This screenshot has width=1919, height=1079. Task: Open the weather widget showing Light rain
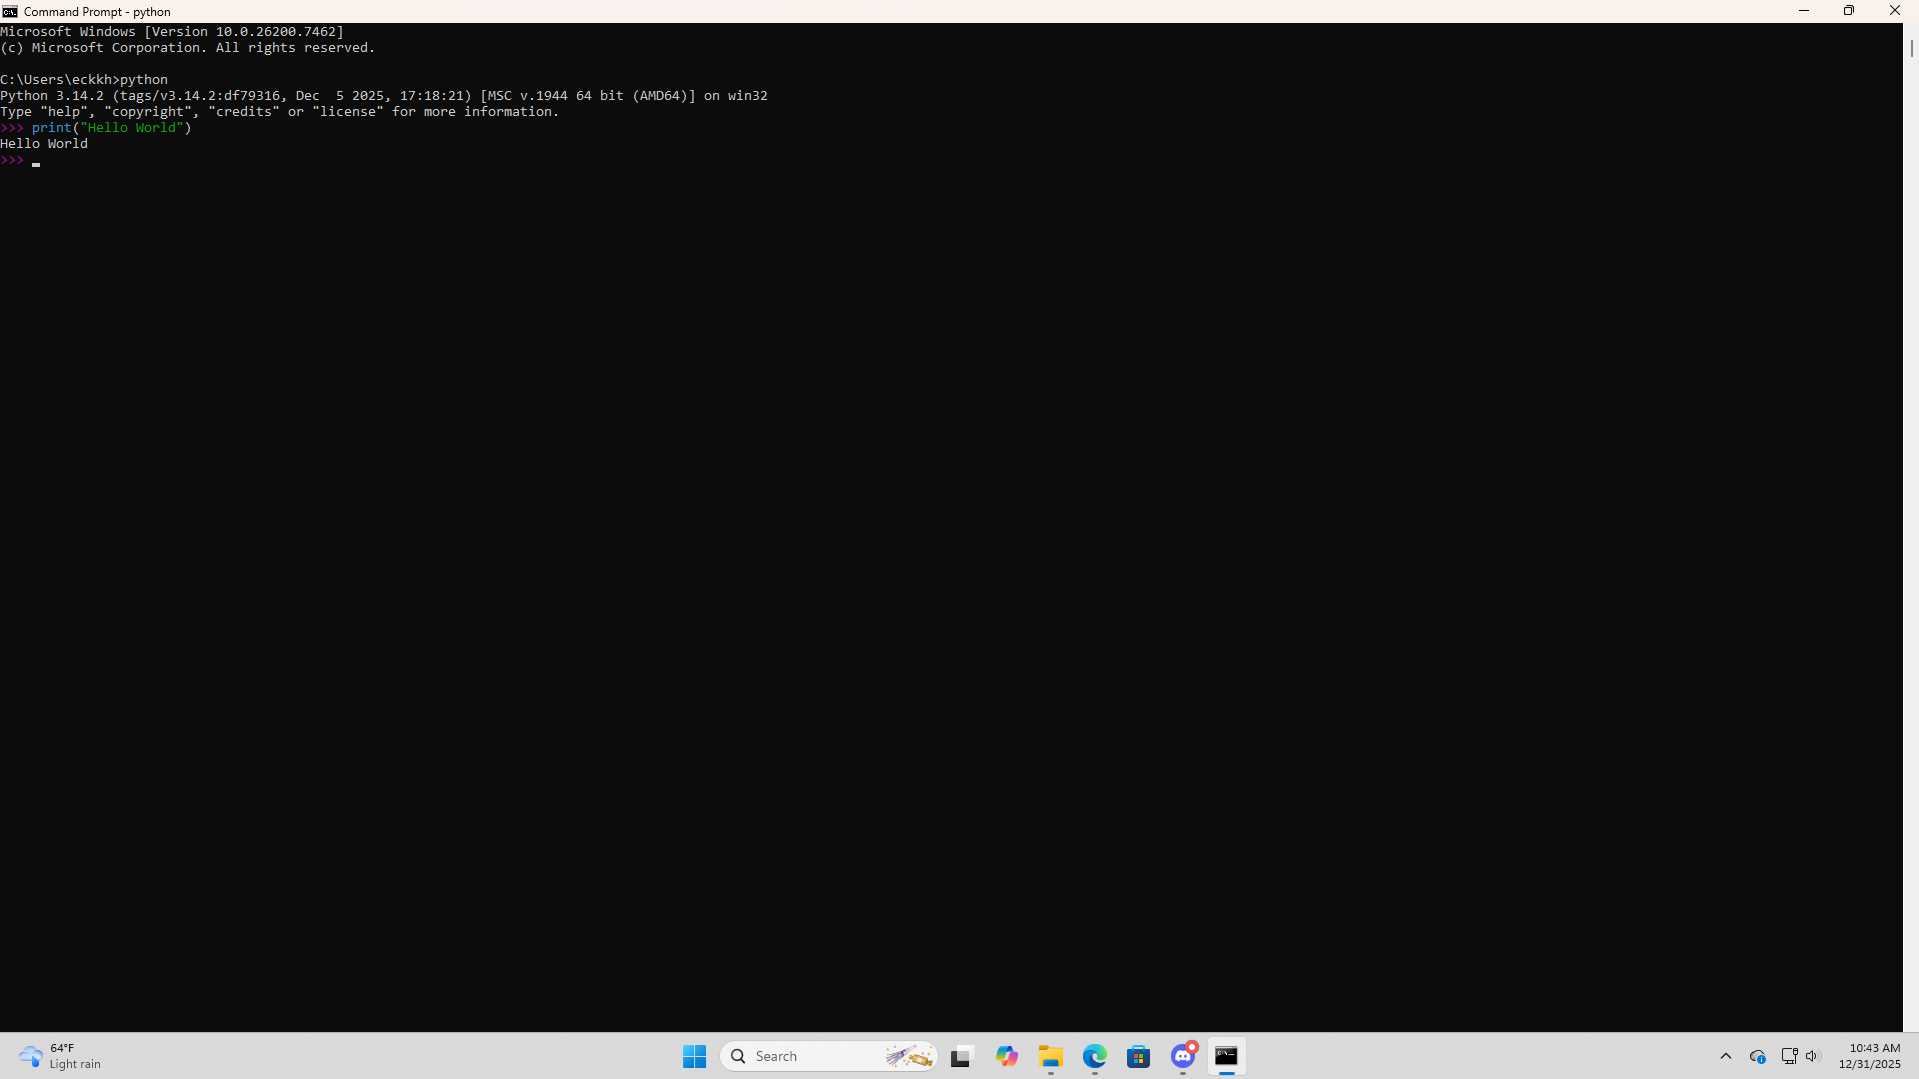tap(61, 1056)
